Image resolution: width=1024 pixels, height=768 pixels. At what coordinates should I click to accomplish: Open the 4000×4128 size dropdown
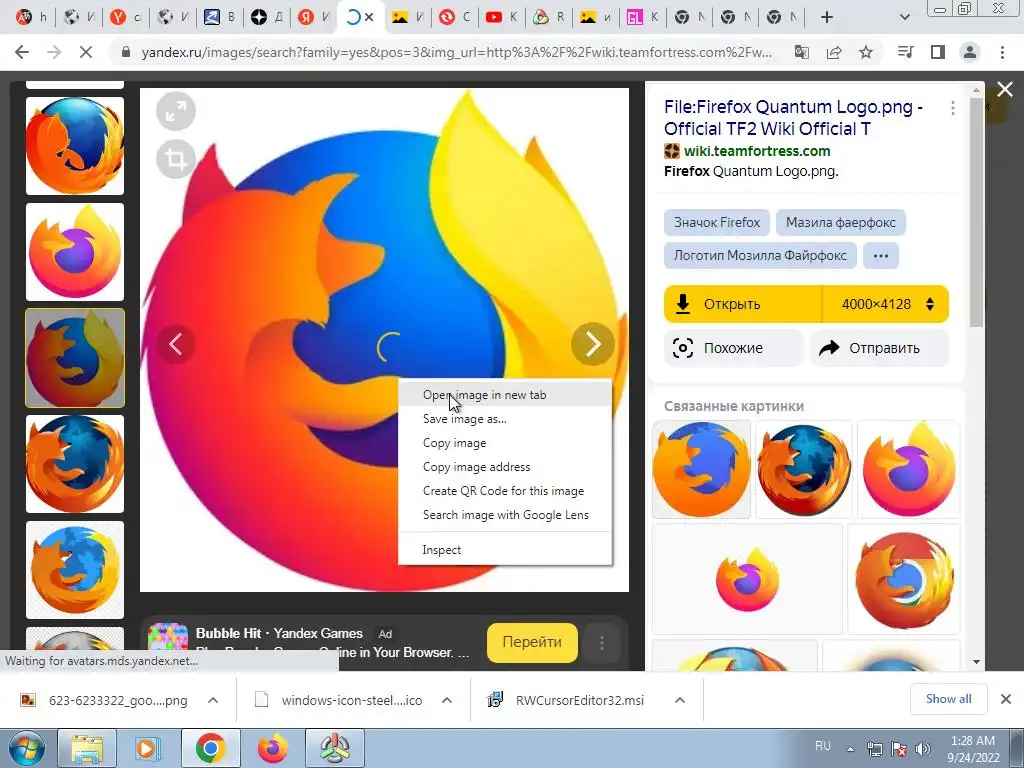pos(886,304)
